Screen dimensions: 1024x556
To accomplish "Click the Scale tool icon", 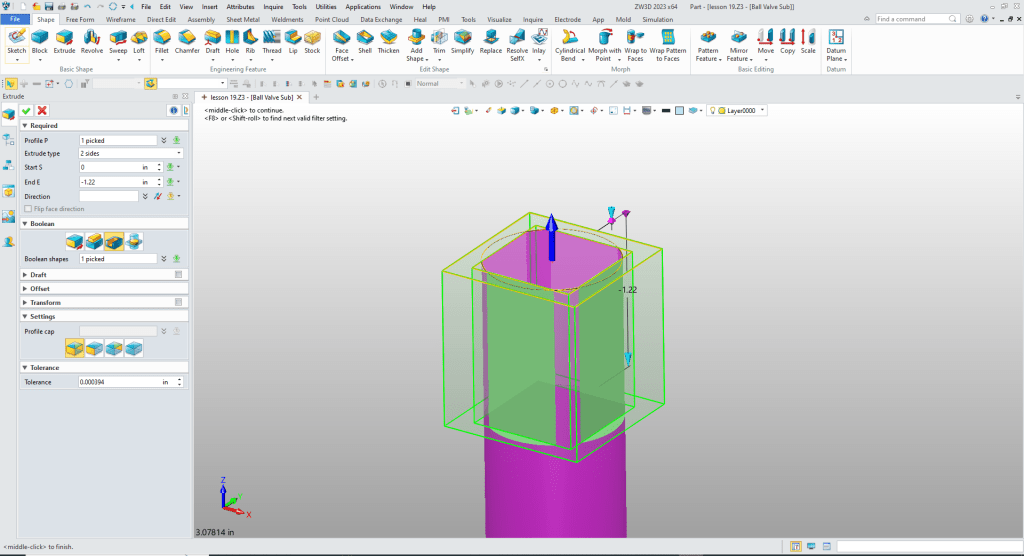I will pyautogui.click(x=808, y=41).
